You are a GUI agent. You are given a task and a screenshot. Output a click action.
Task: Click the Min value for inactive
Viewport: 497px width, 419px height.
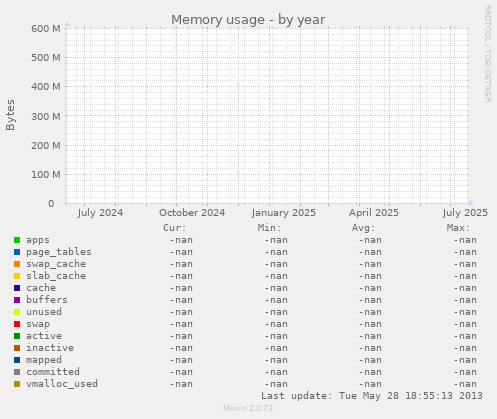click(x=276, y=348)
